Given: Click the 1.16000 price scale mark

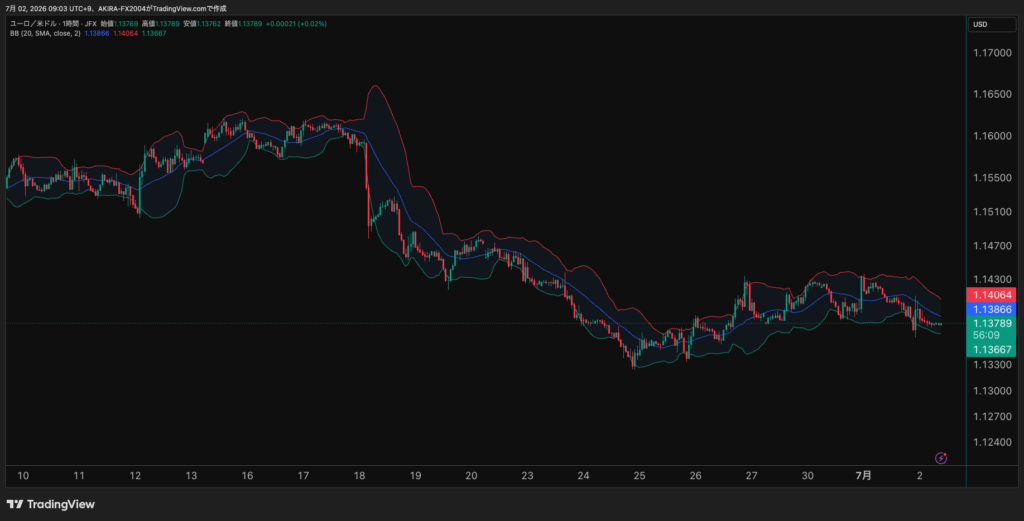Looking at the screenshot, I should (992, 136).
